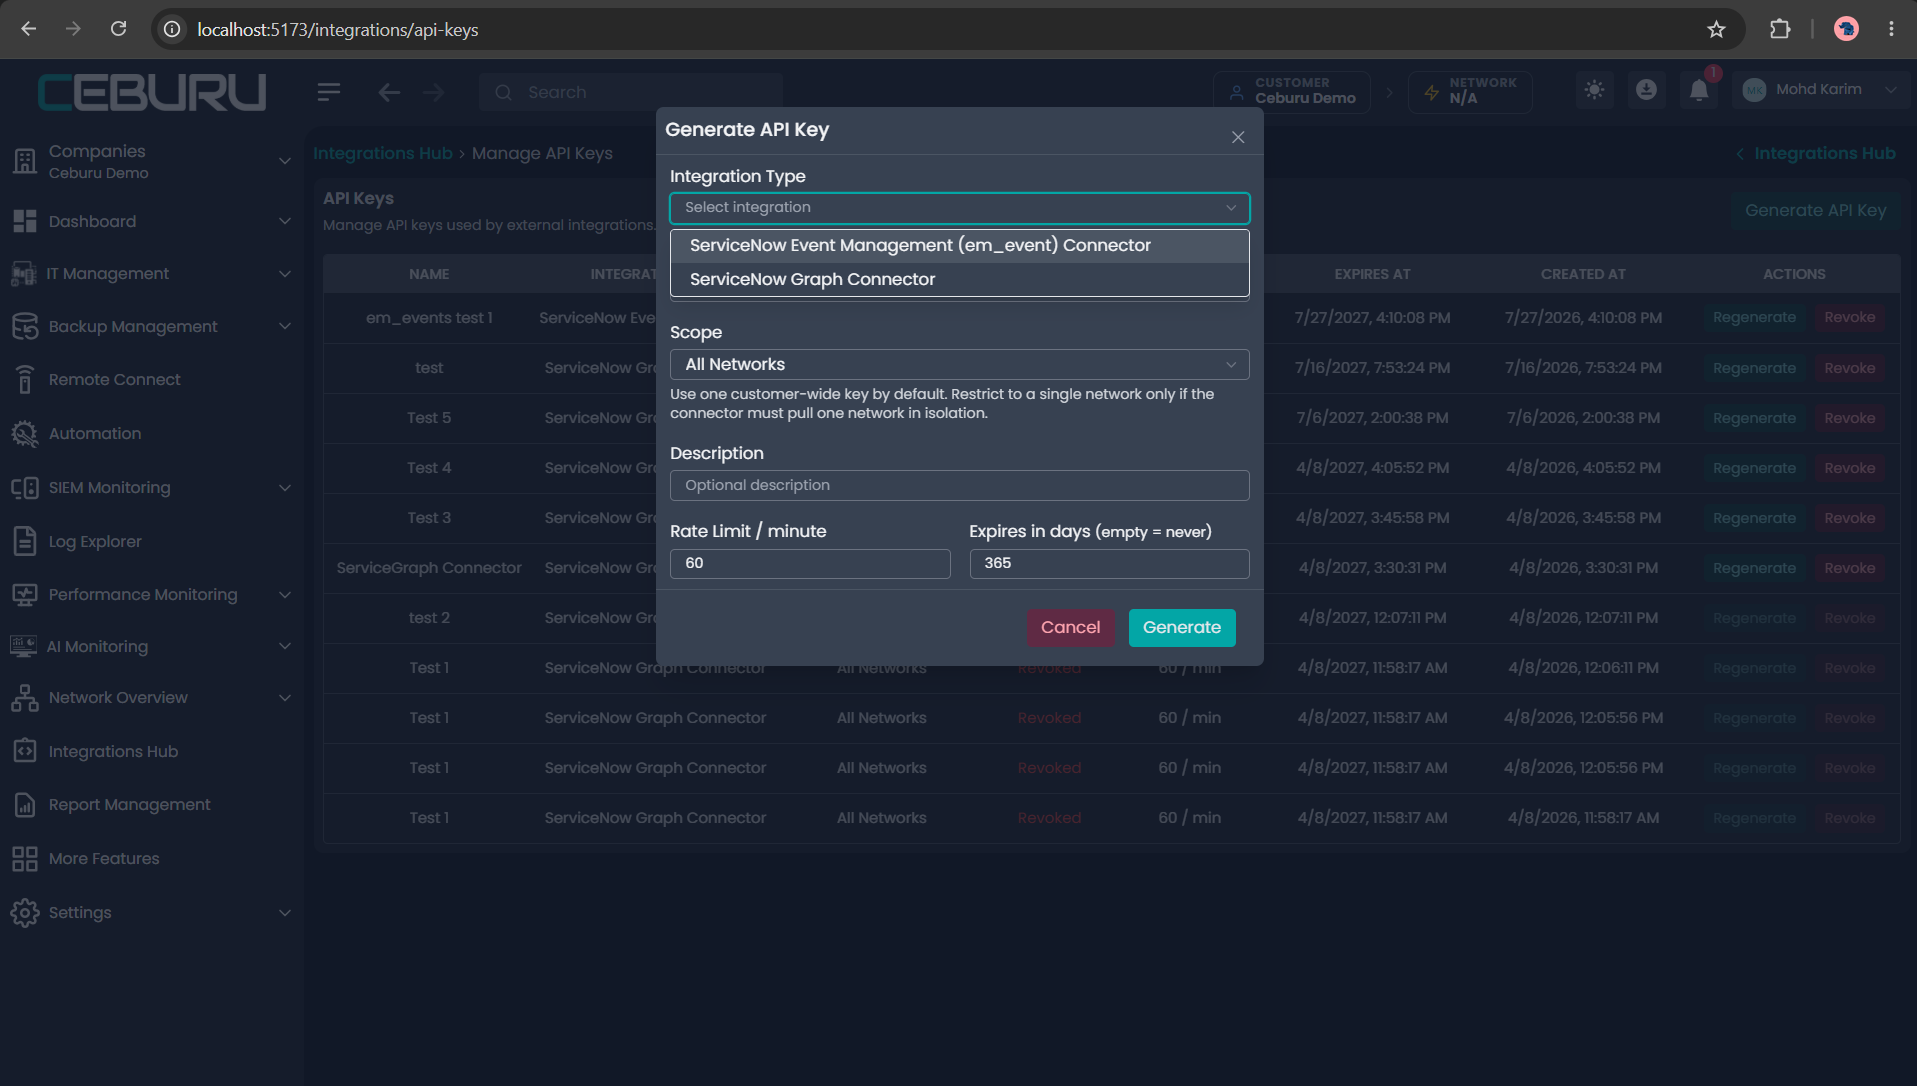Open the notifications bell
The image size is (1917, 1086).
click(x=1699, y=90)
